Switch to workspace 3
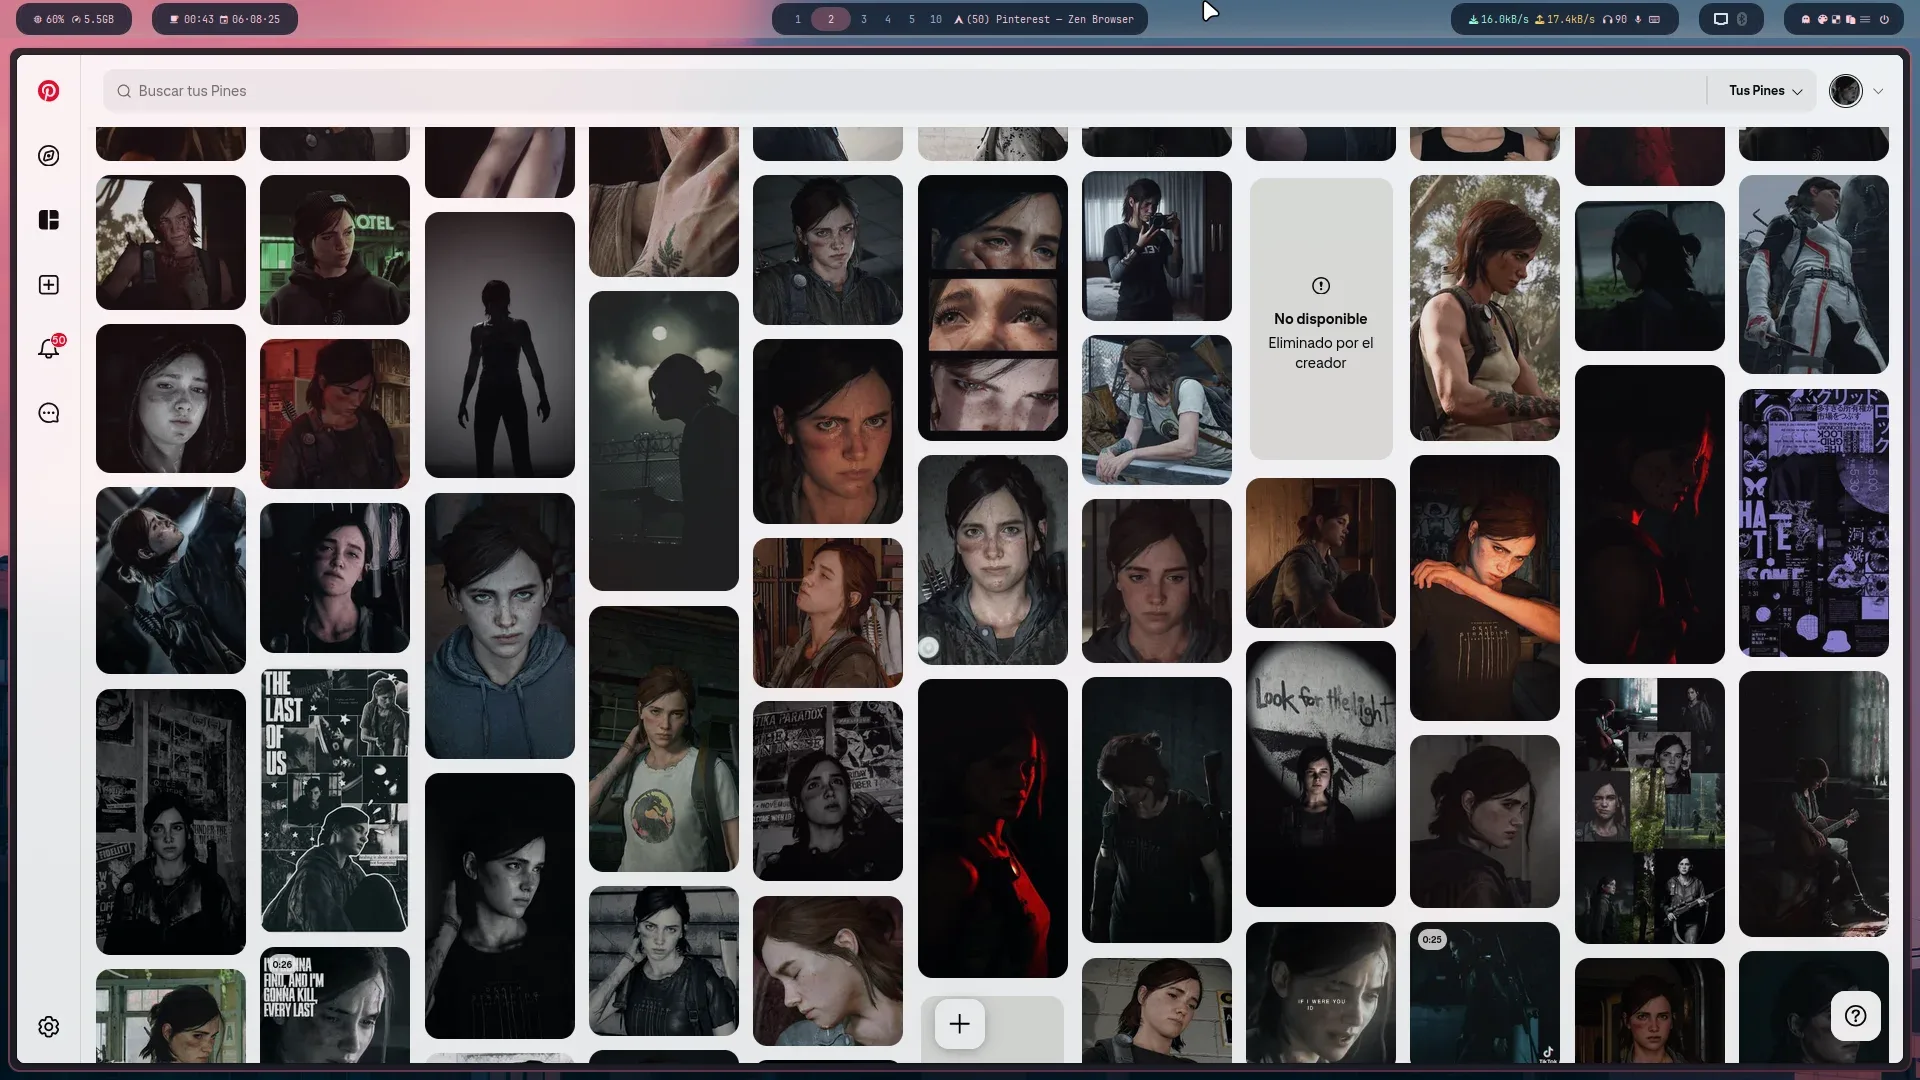The width and height of the screenshot is (1920, 1080). pos(864,19)
